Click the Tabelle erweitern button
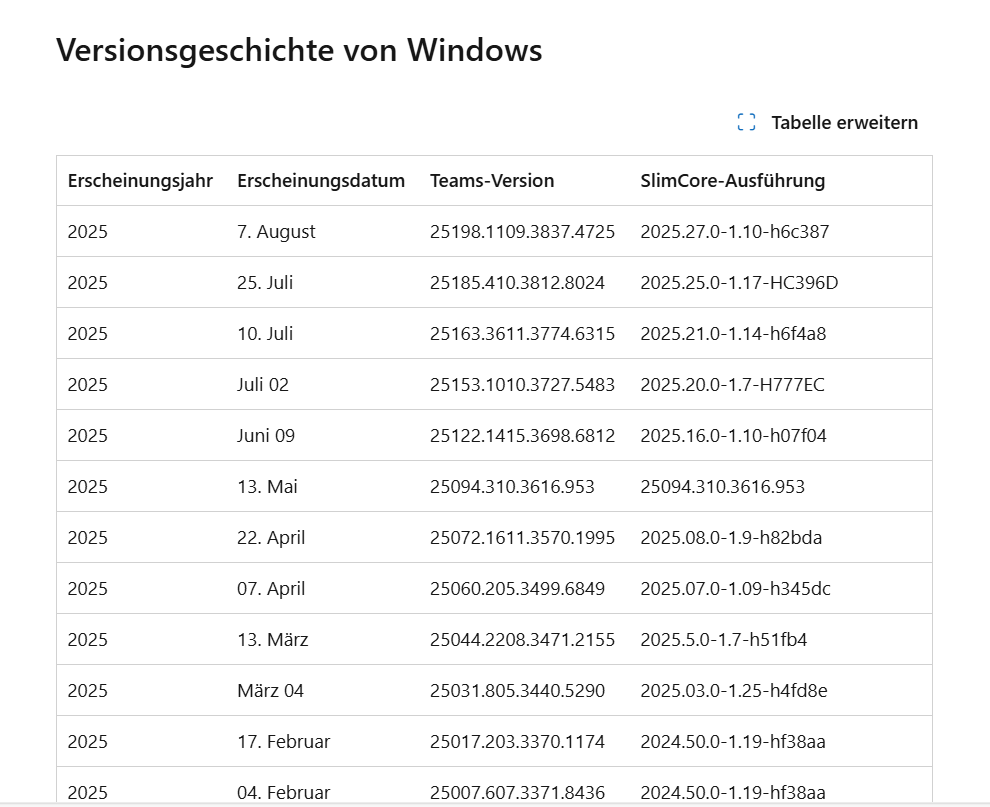This screenshot has height=807, width=990. pyautogui.click(x=828, y=123)
